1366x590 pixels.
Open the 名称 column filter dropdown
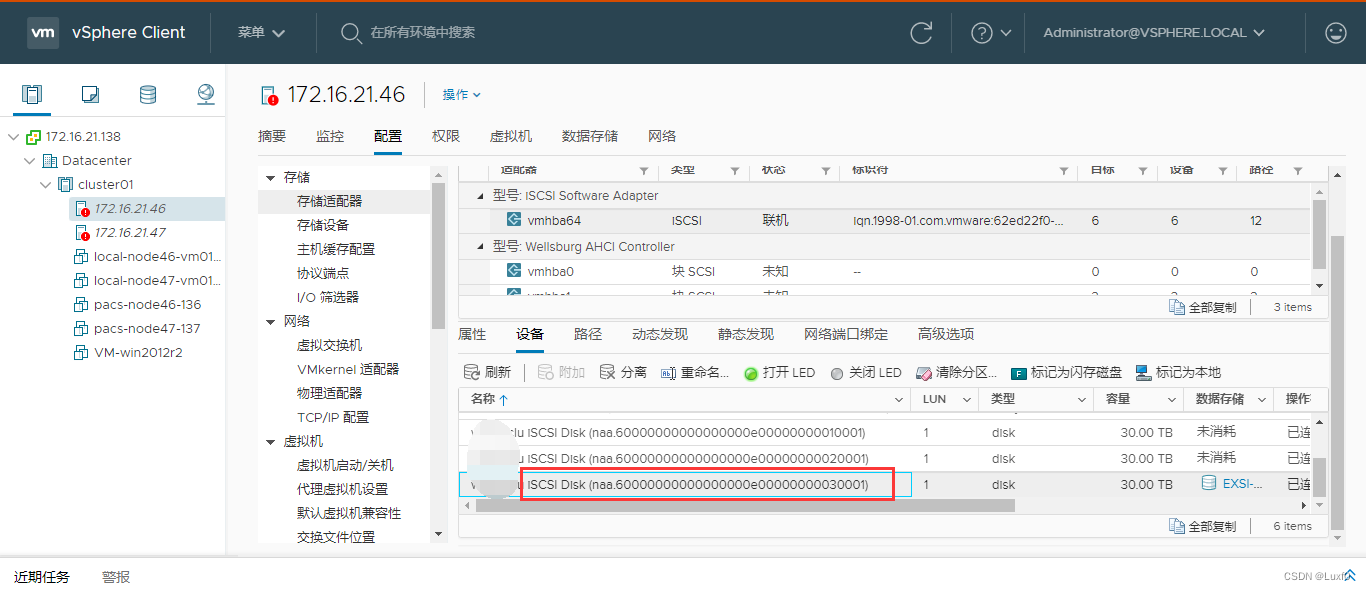tap(898, 399)
